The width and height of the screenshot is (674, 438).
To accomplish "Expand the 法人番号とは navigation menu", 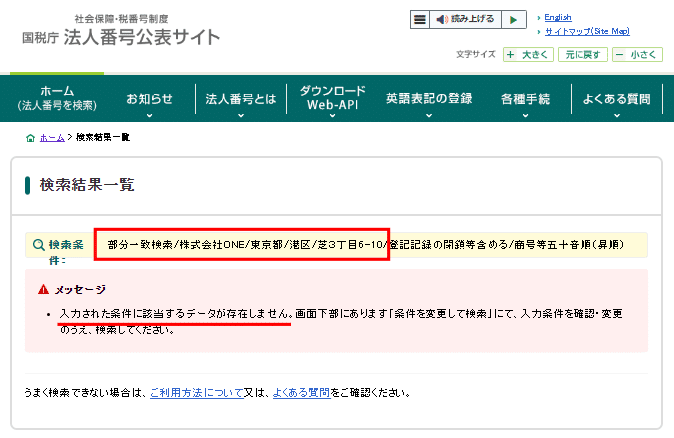I will [240, 99].
